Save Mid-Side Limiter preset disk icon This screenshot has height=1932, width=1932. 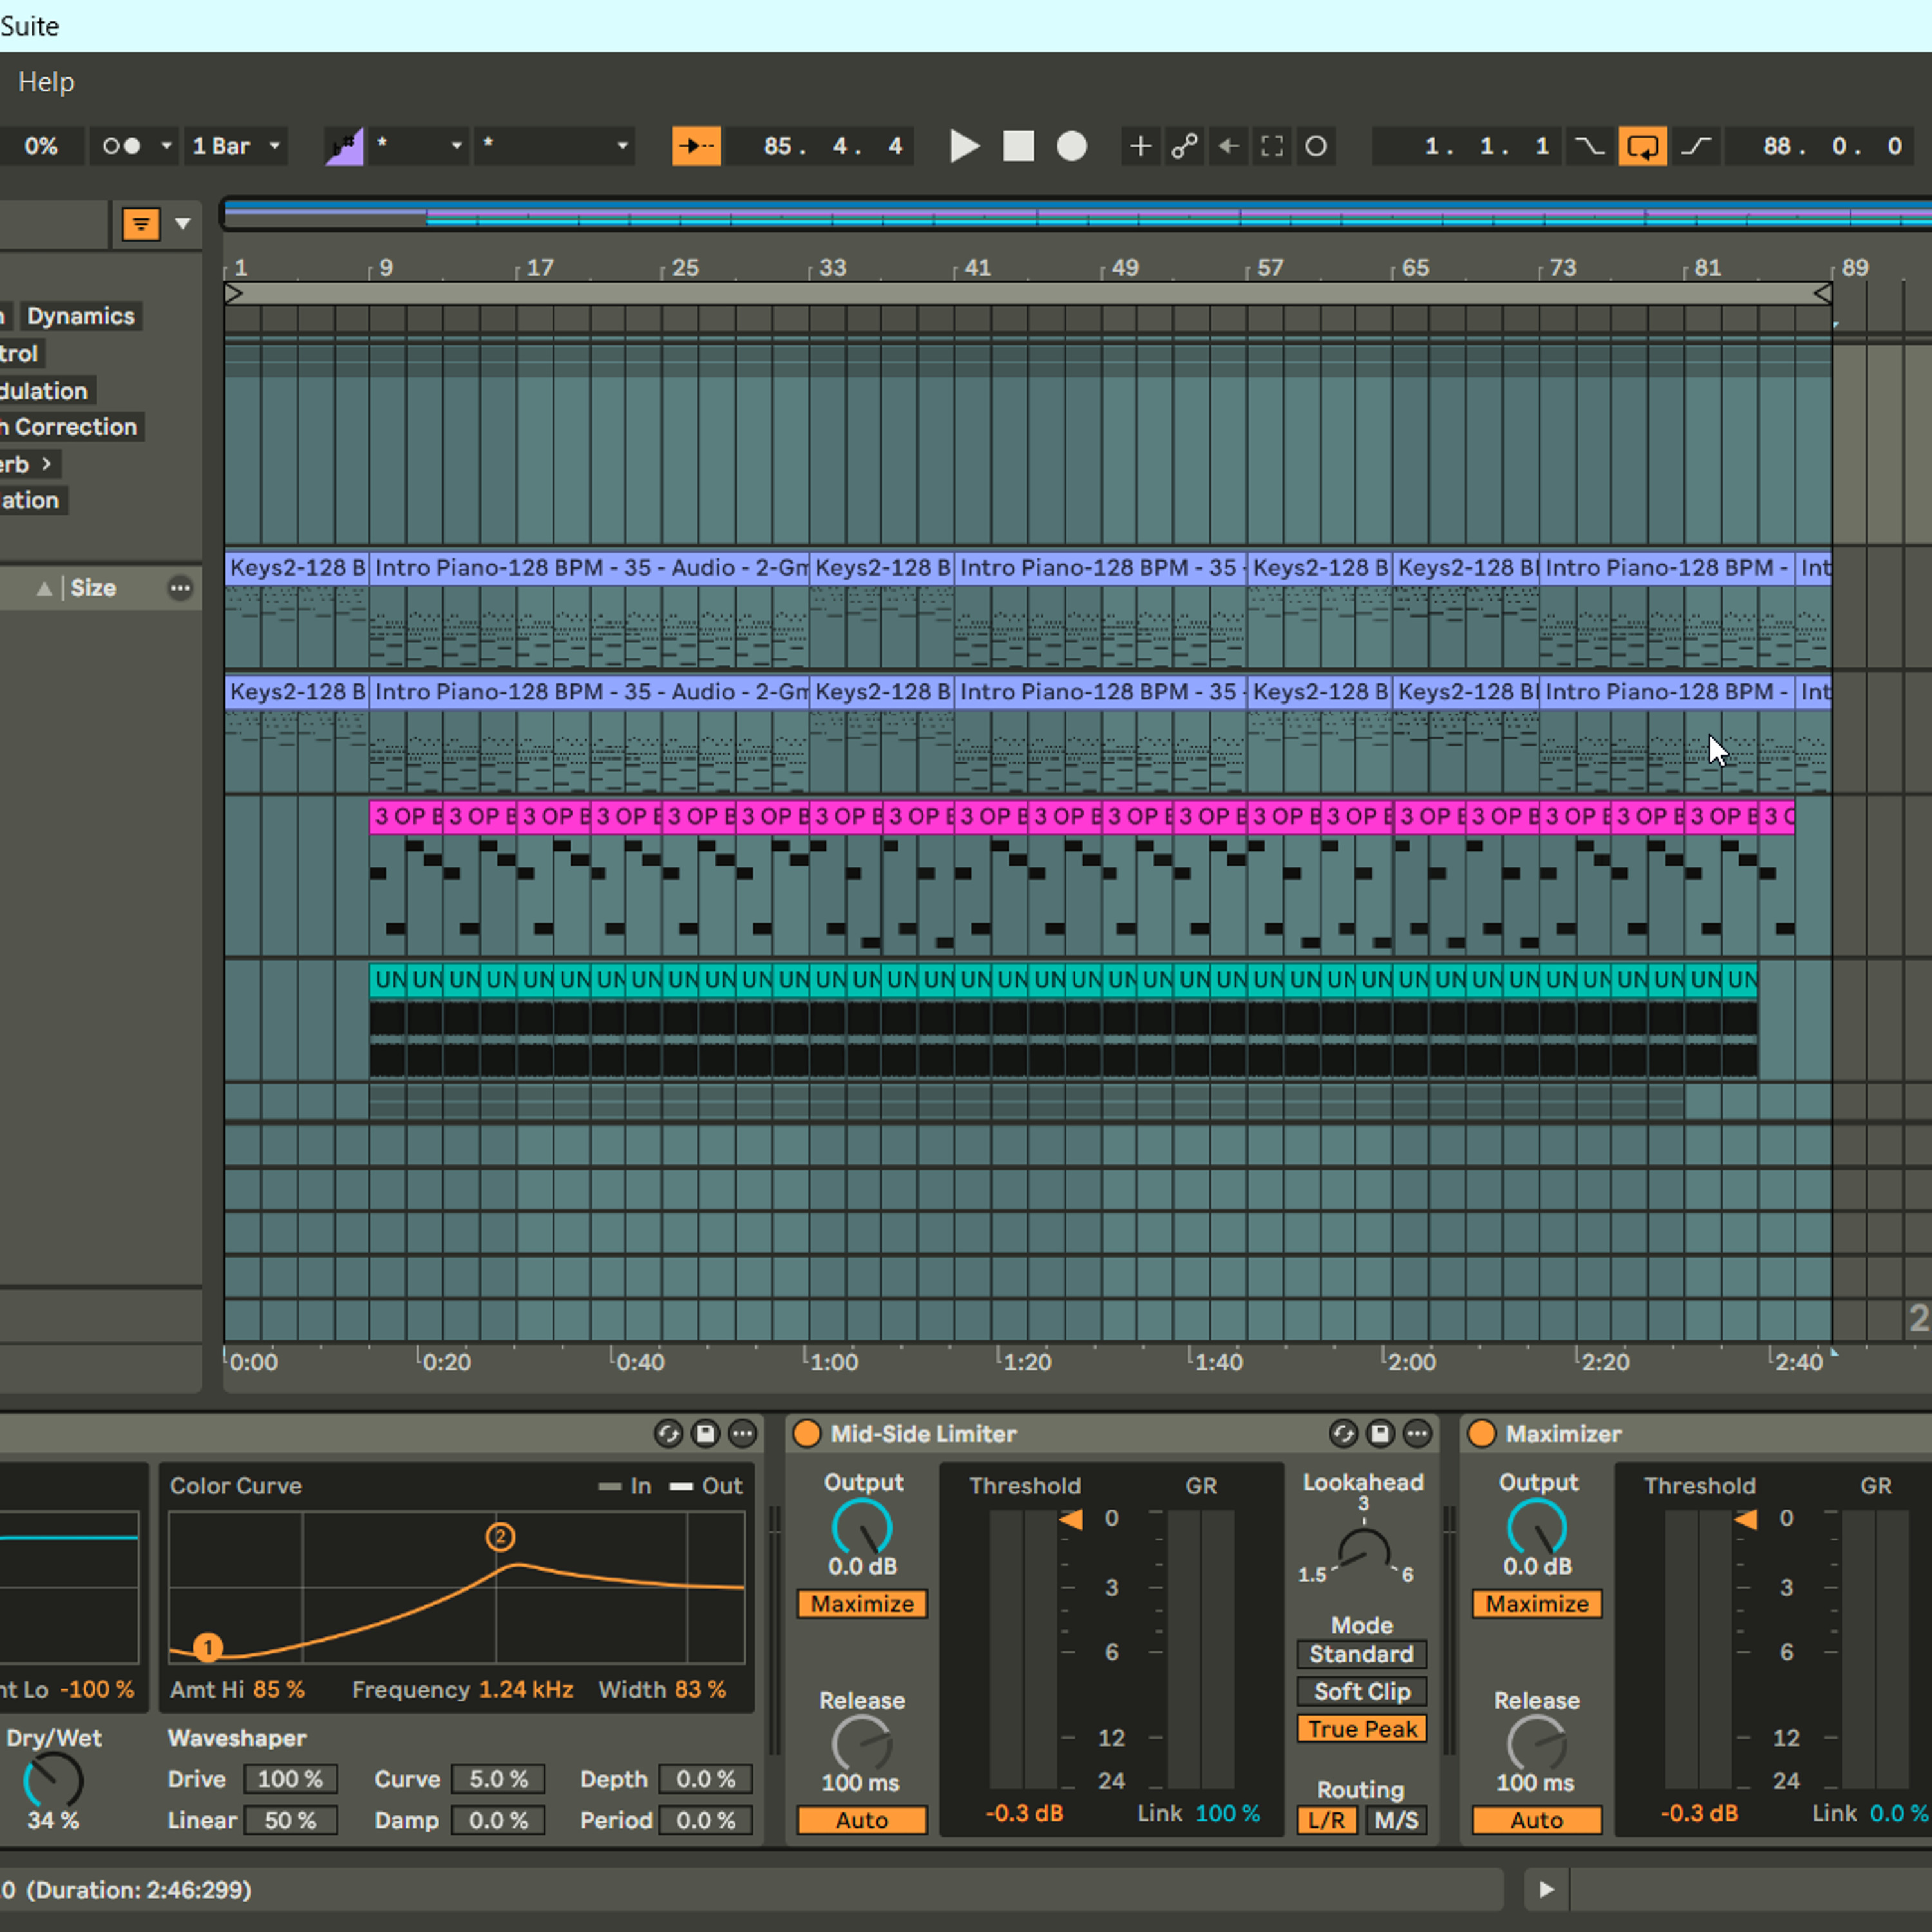click(x=1380, y=1434)
